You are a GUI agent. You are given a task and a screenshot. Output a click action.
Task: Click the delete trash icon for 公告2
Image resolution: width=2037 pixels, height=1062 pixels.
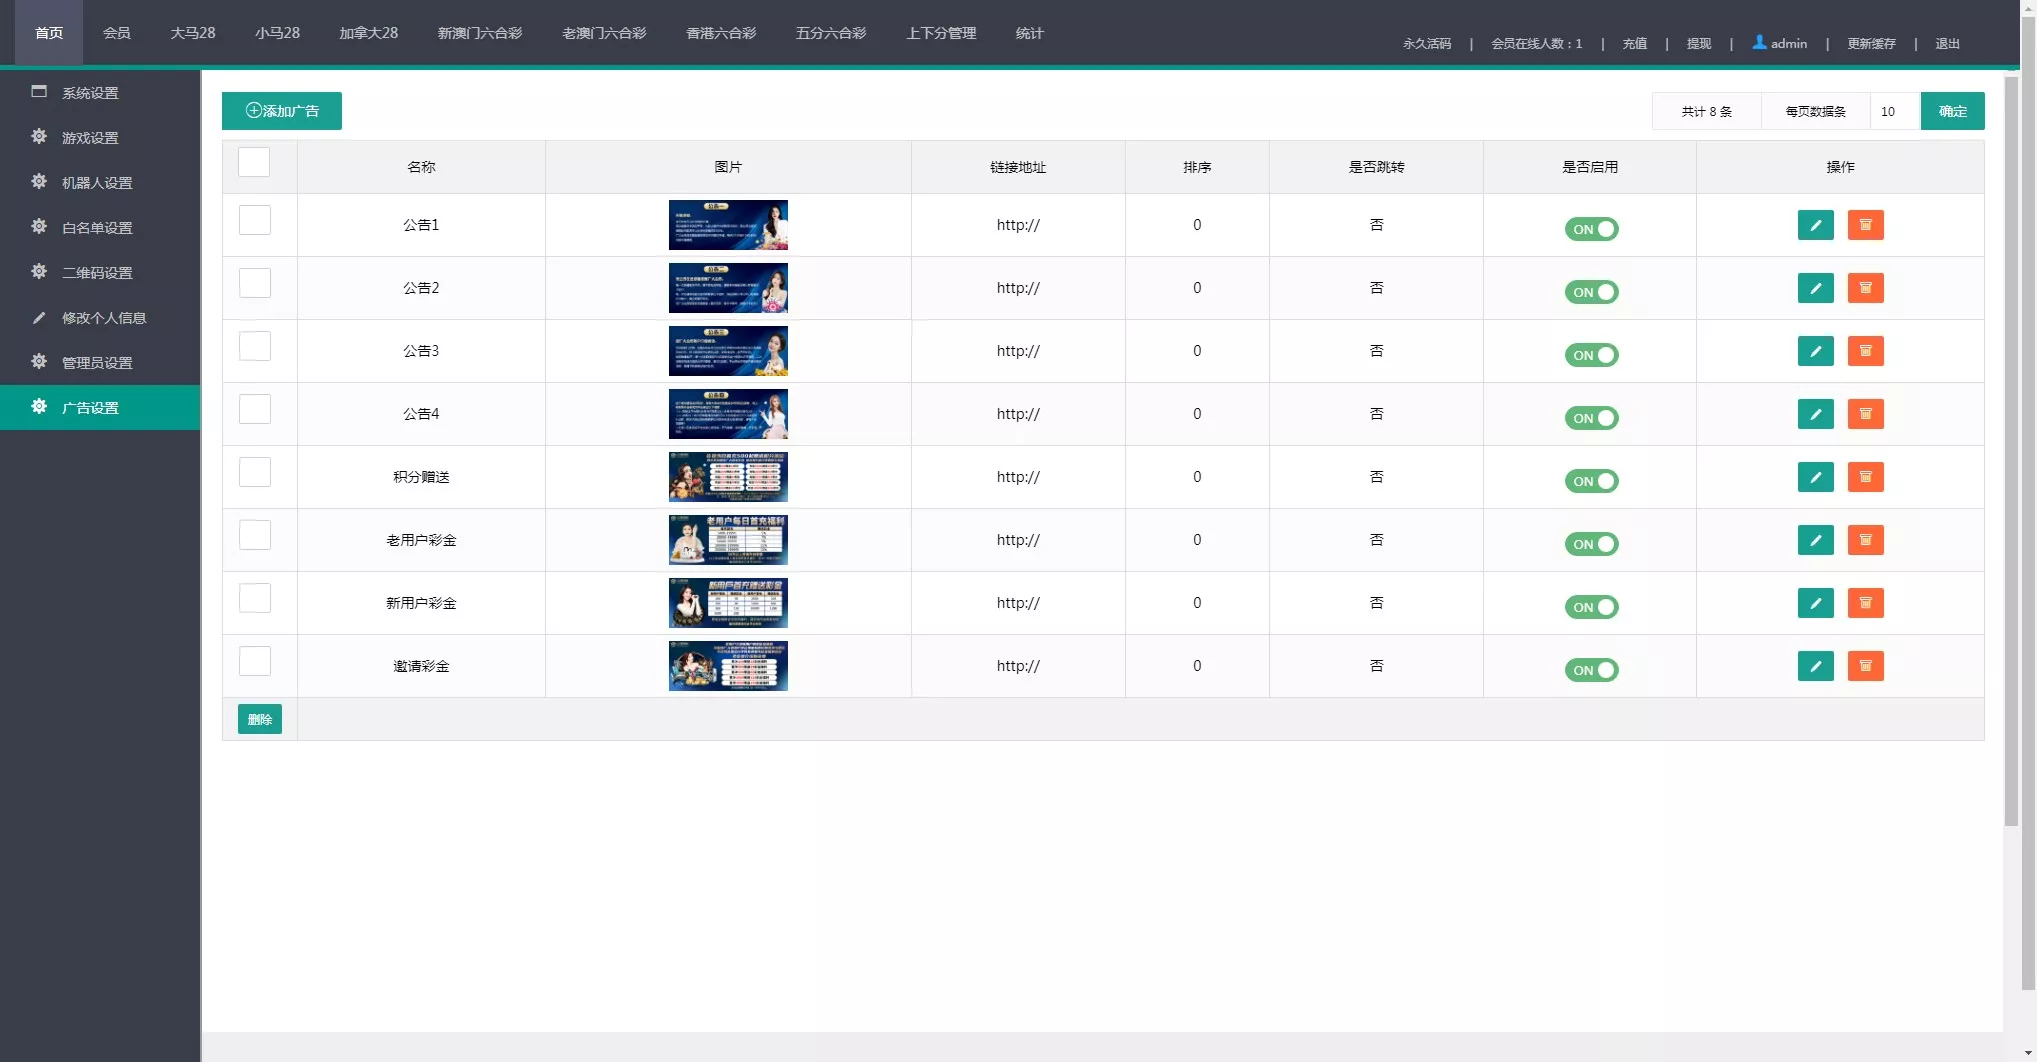1865,288
